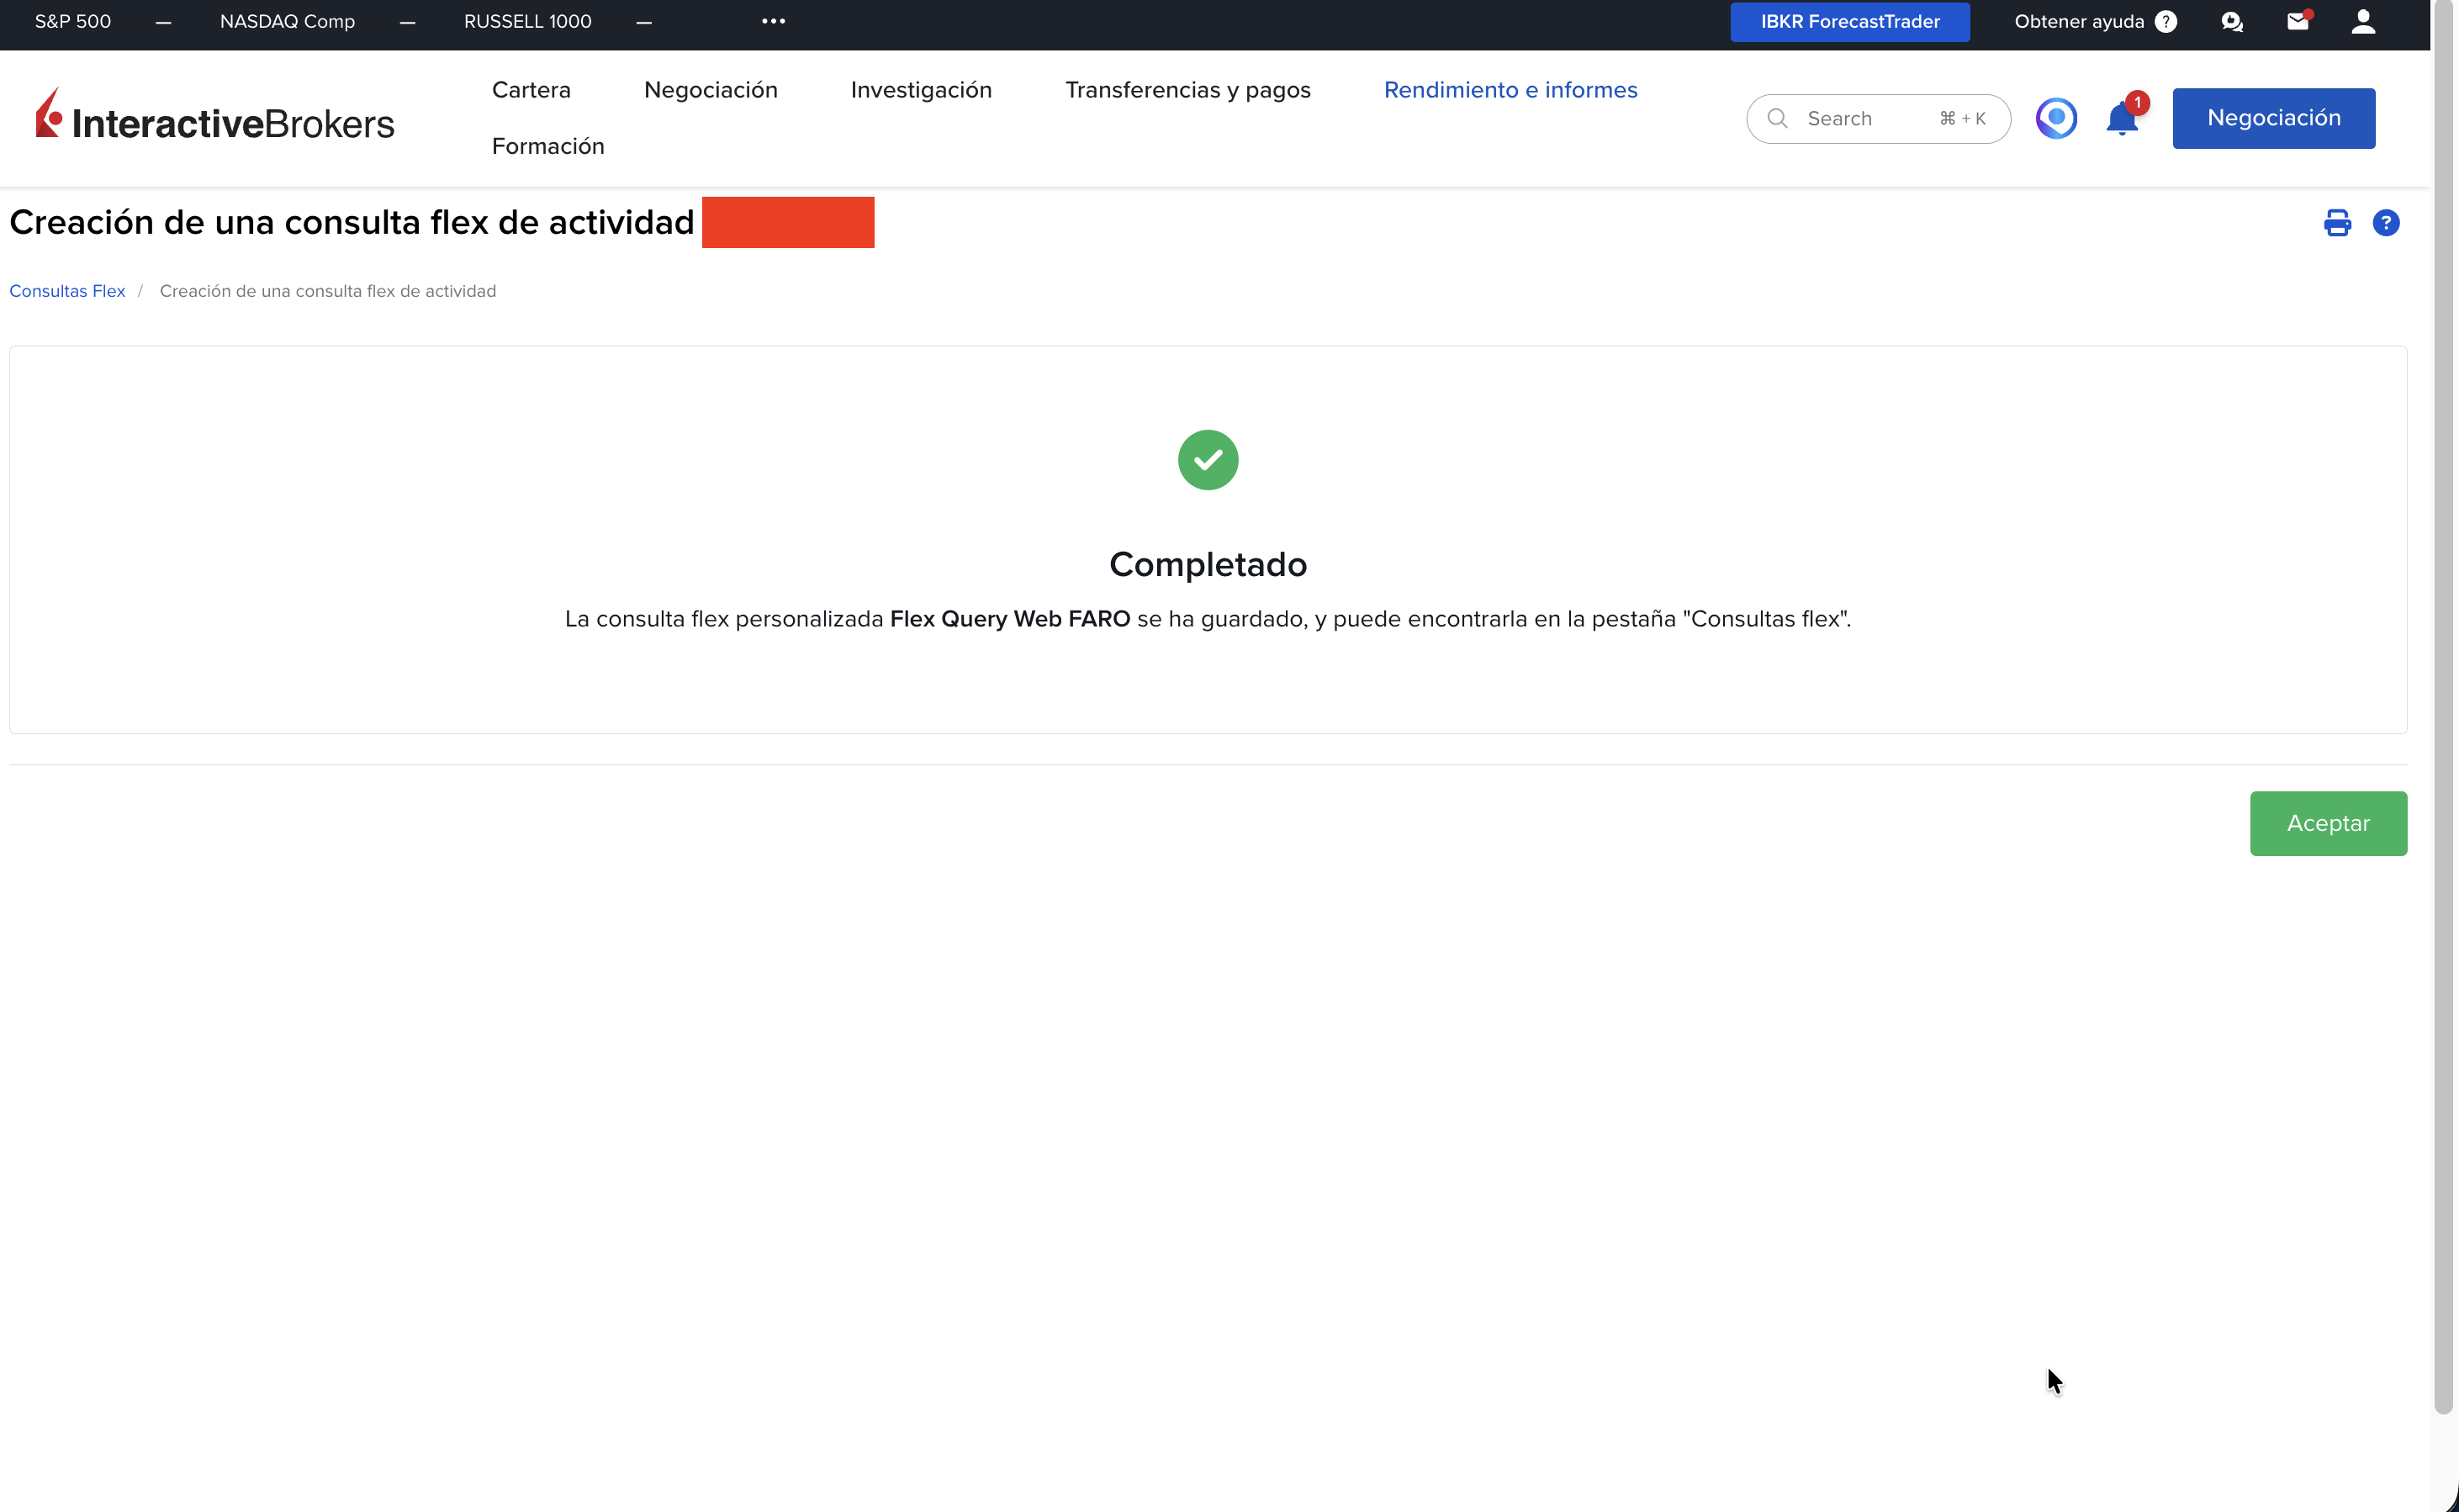Screen dimensions: 2459x1512
Task: Follow the Consultas Flex breadcrumb link
Action: coord(67,291)
